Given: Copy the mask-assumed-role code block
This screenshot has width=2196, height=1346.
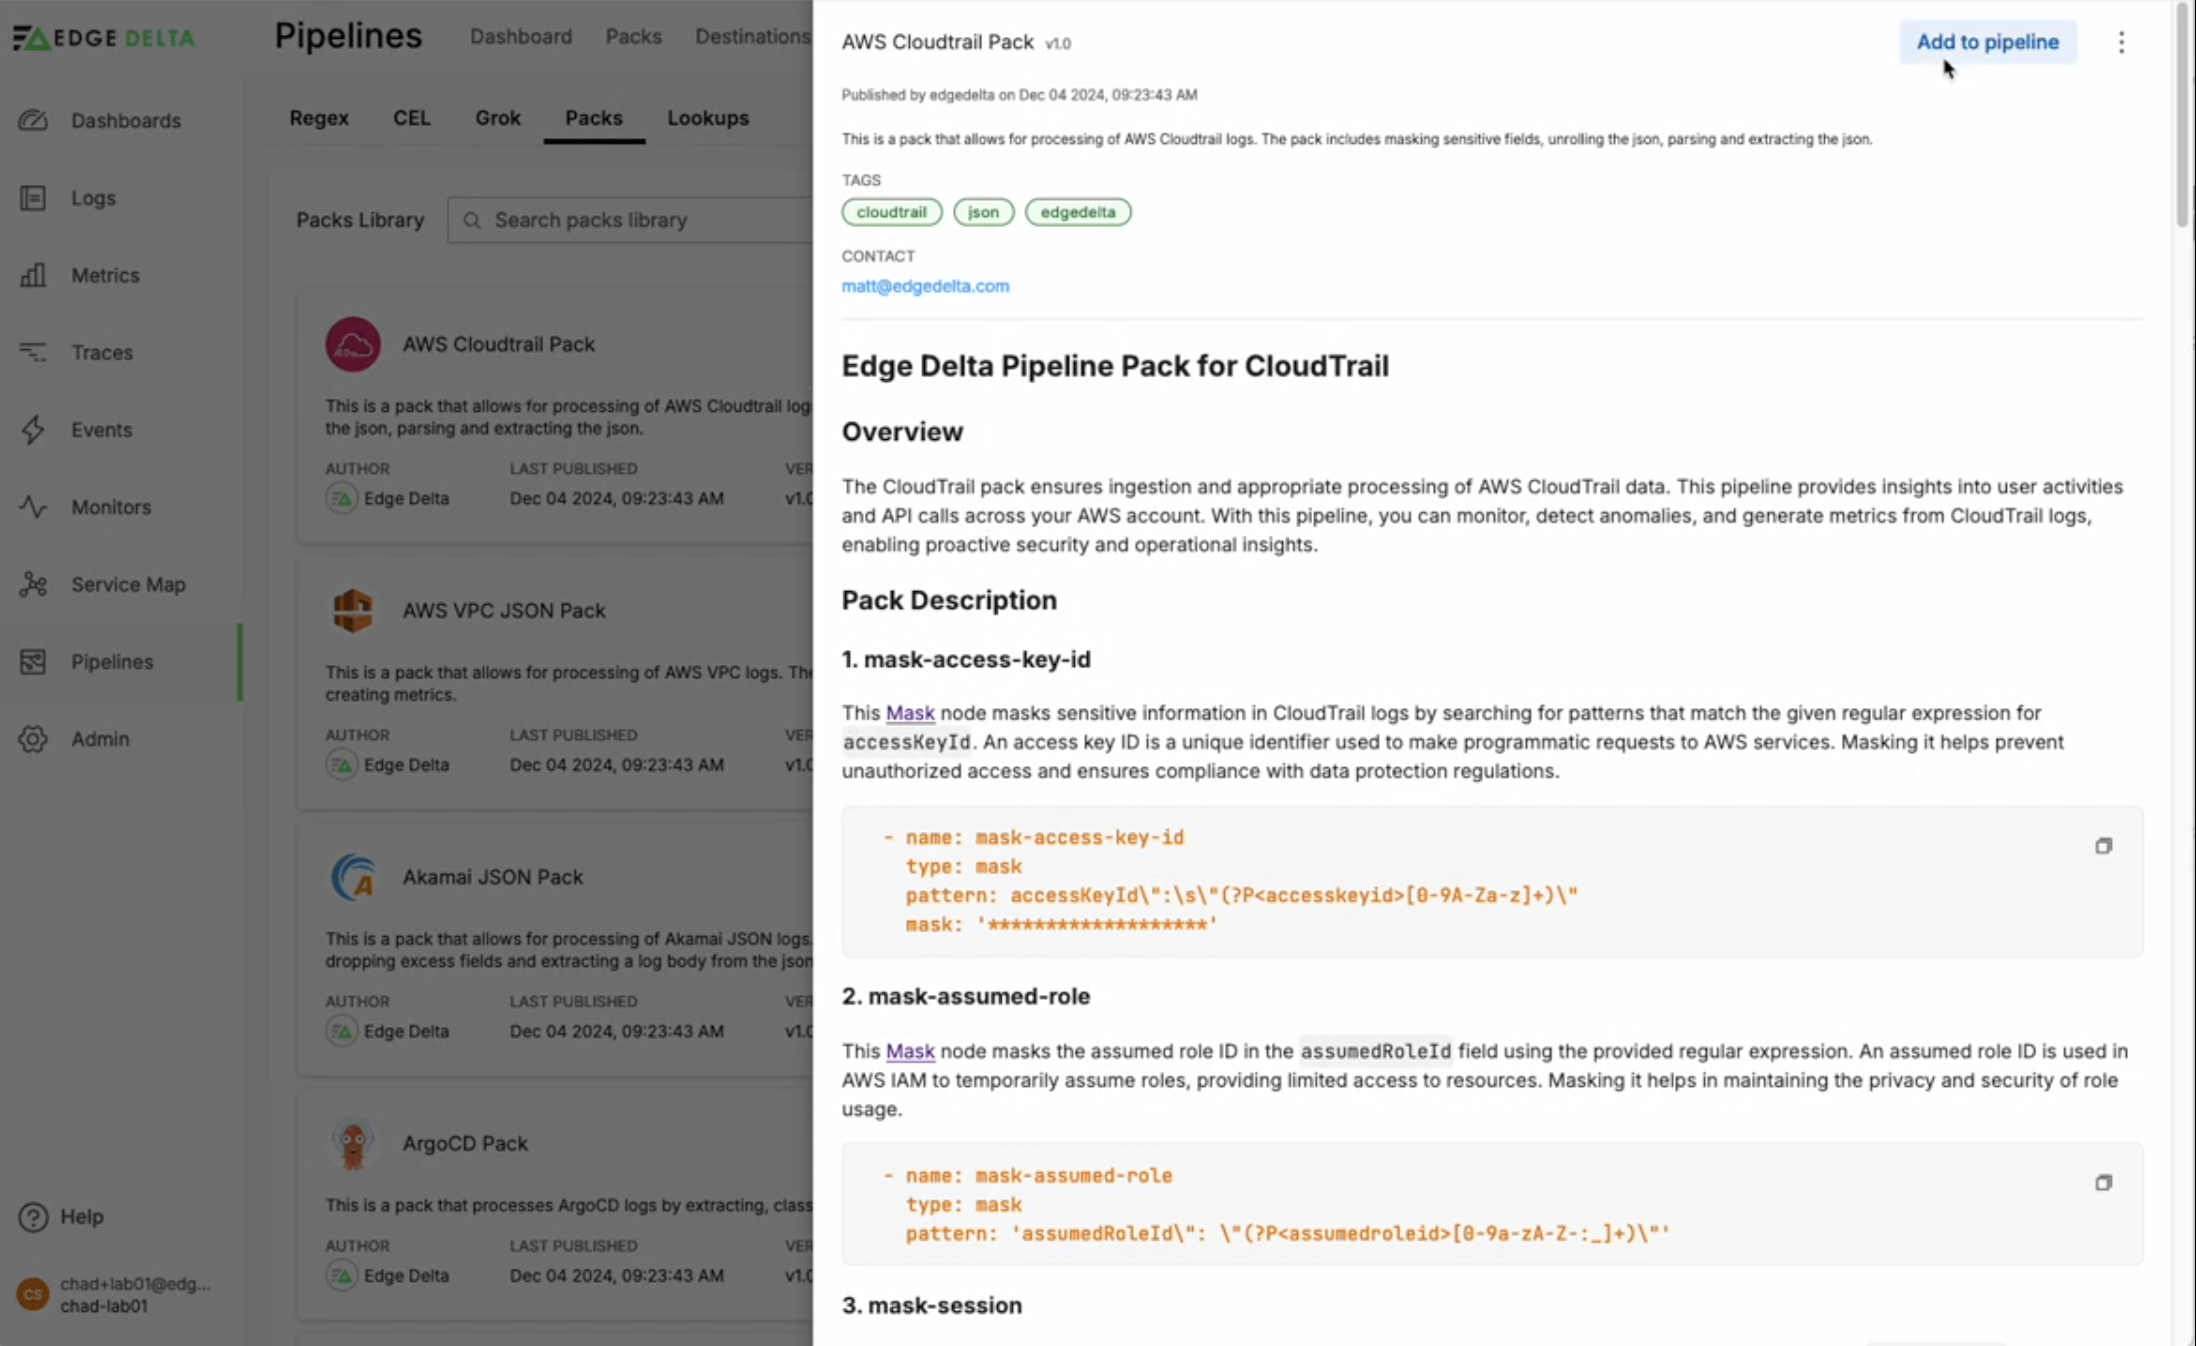Looking at the screenshot, I should [x=2103, y=1183].
